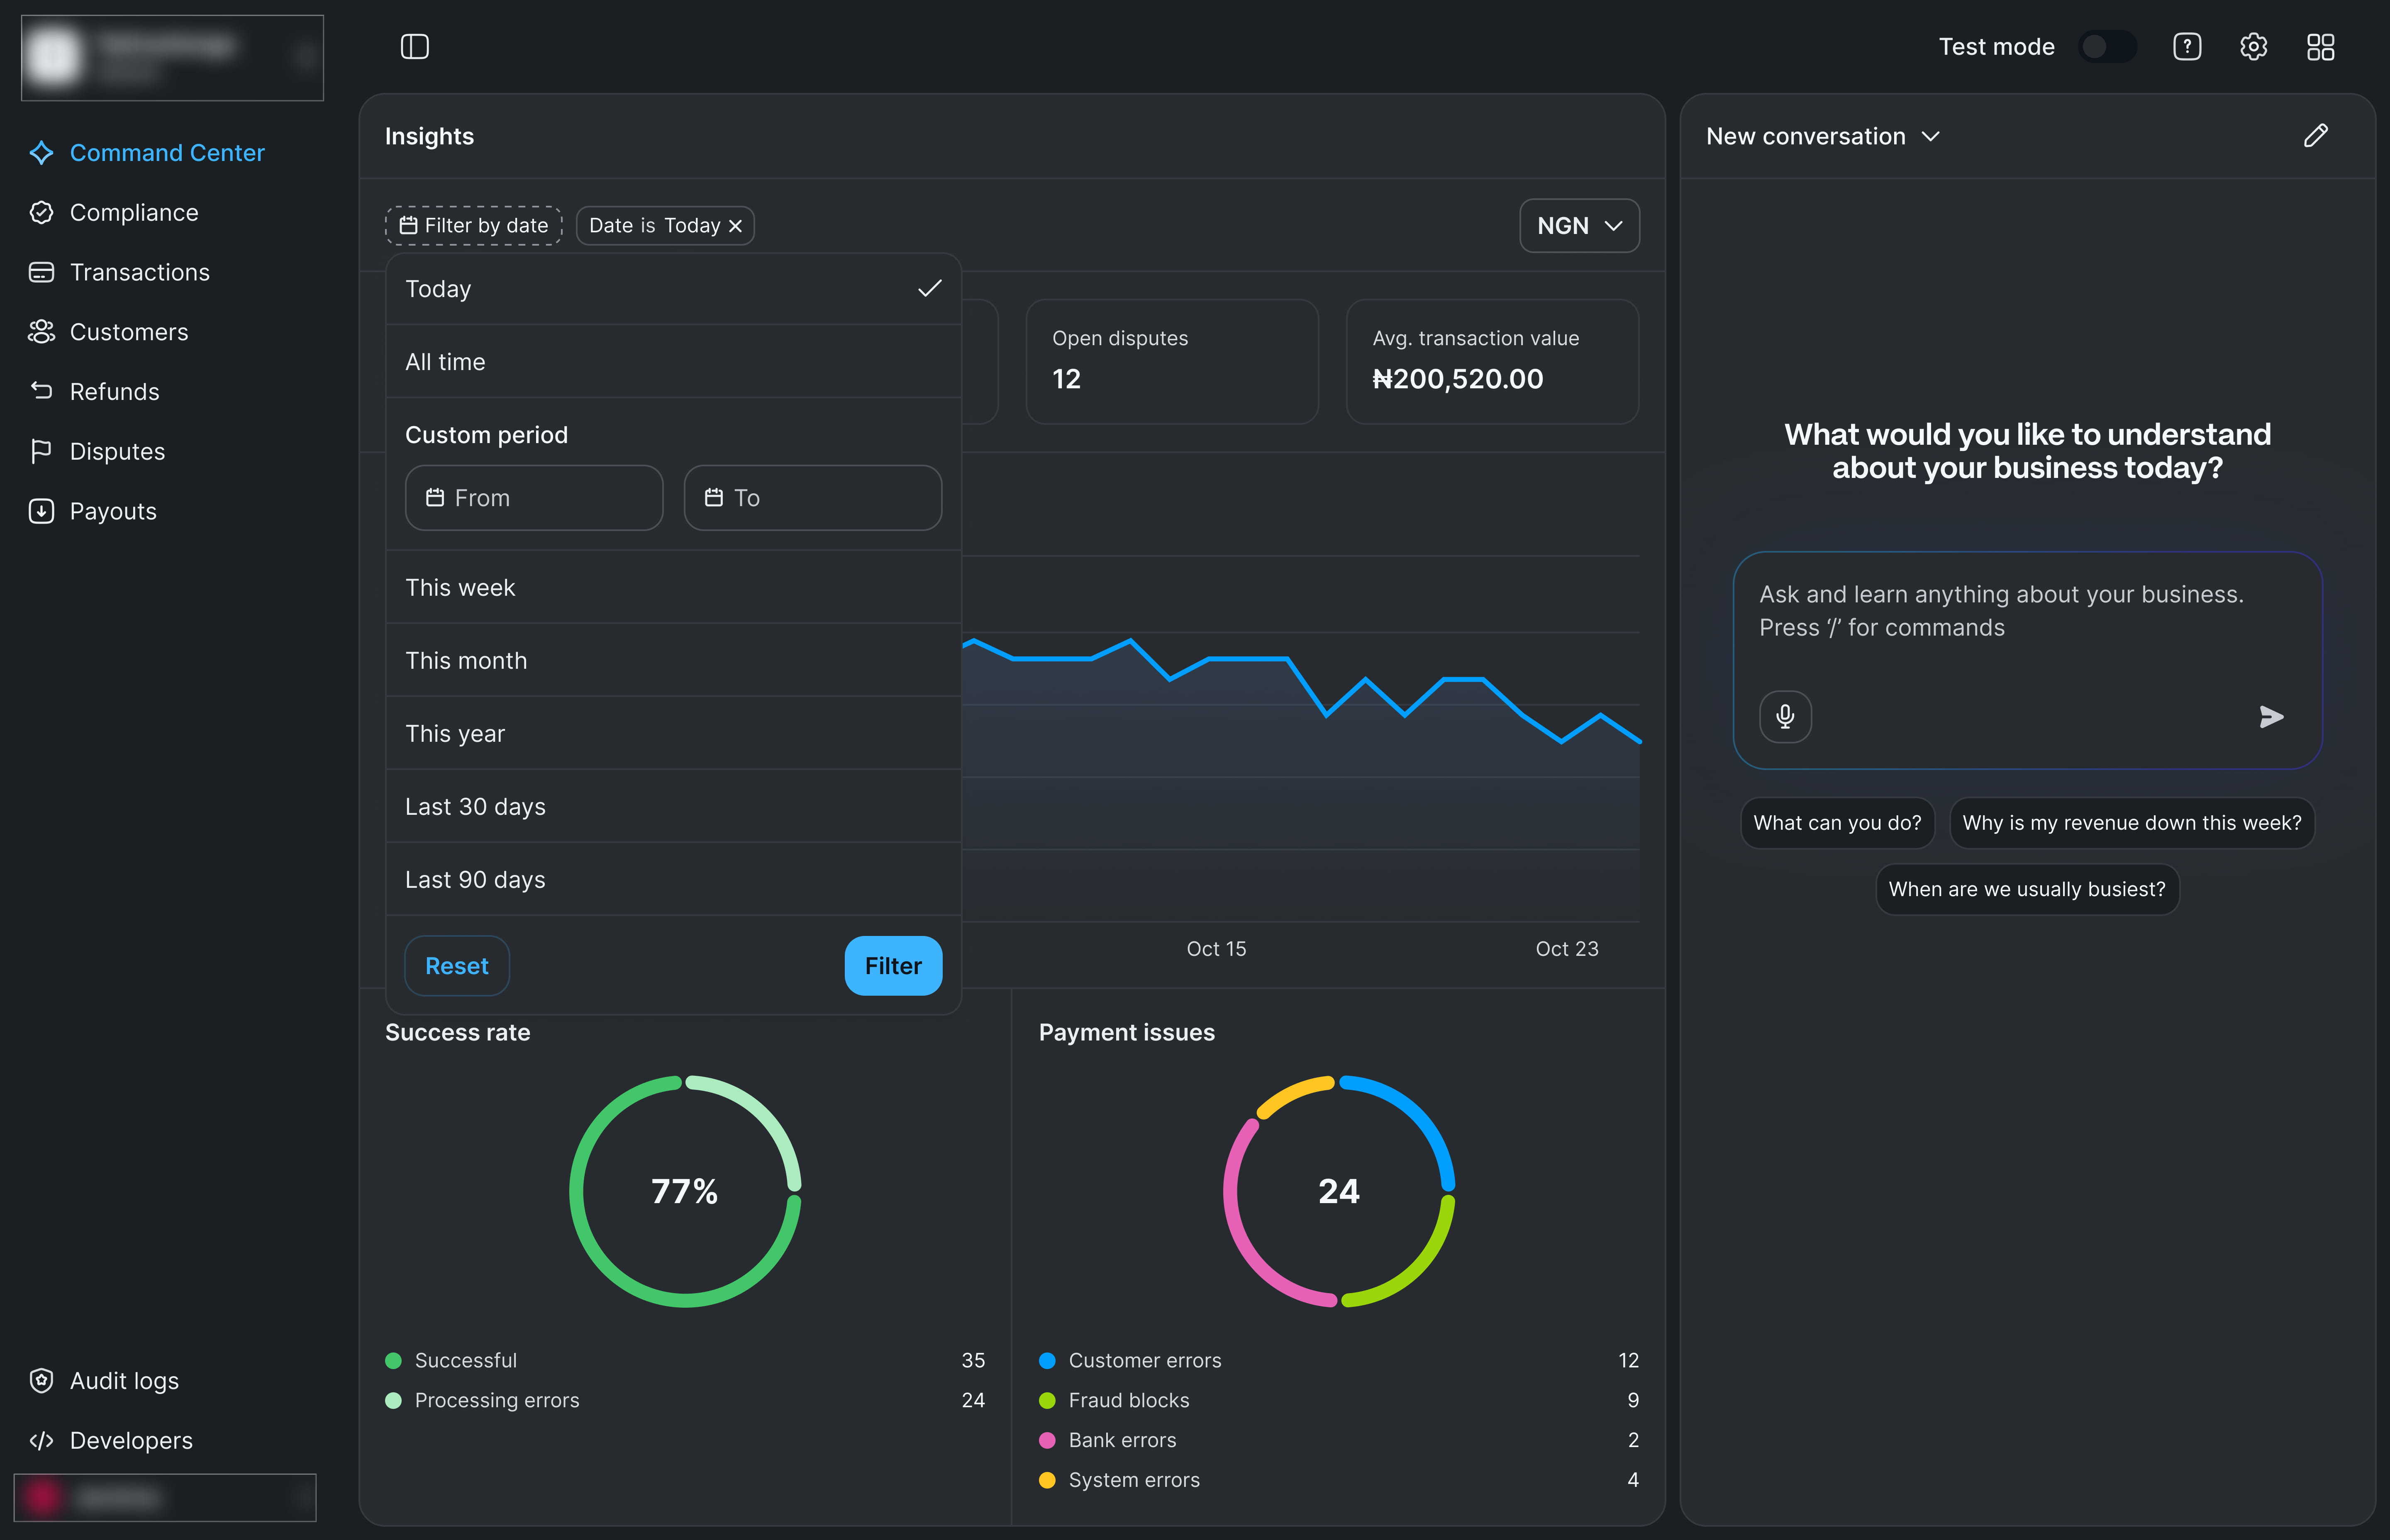Open the From date picker
This screenshot has width=2390, height=1540.
coord(534,498)
